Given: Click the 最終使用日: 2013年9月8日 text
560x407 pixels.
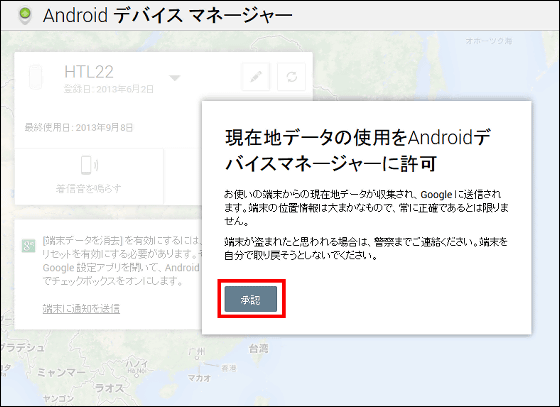Looking at the screenshot, I should coord(79,127).
